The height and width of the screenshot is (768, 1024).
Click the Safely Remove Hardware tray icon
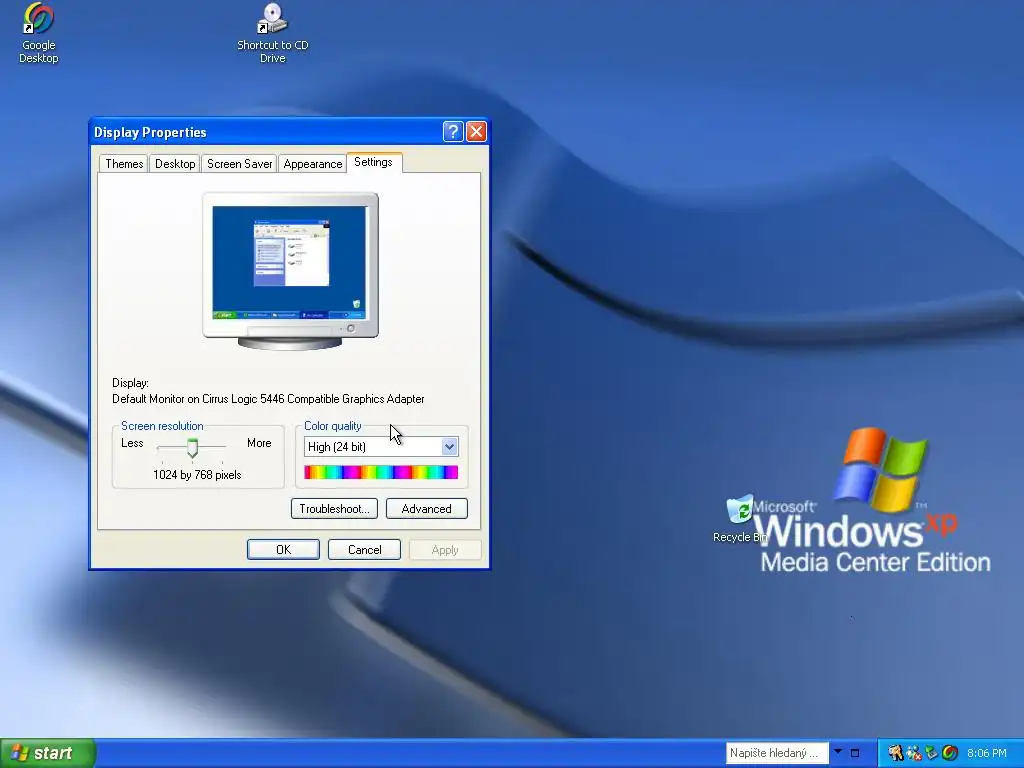pyautogui.click(x=931, y=753)
